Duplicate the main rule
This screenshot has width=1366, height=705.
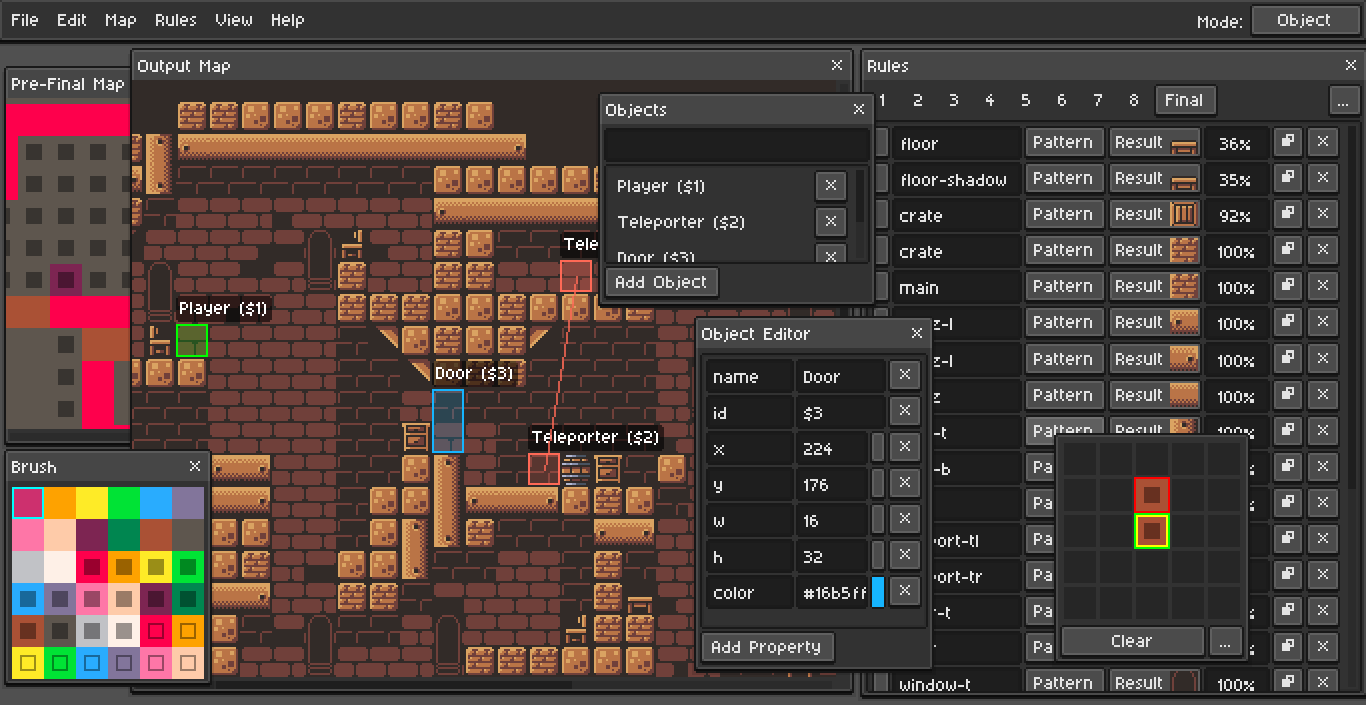point(1288,286)
